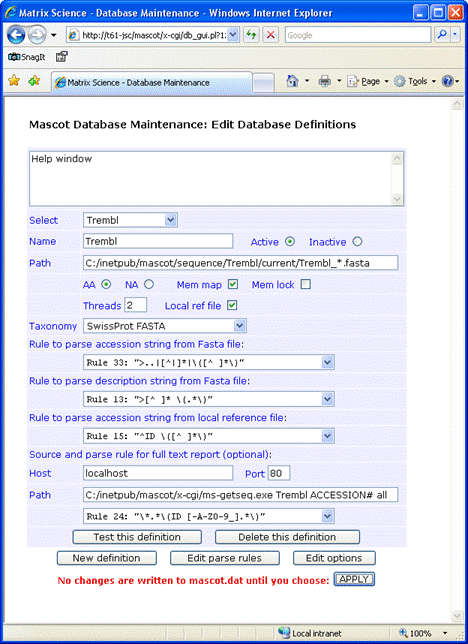Open the Home dropdown arrow
Image resolution: width=468 pixels, height=644 pixels.
(307, 81)
